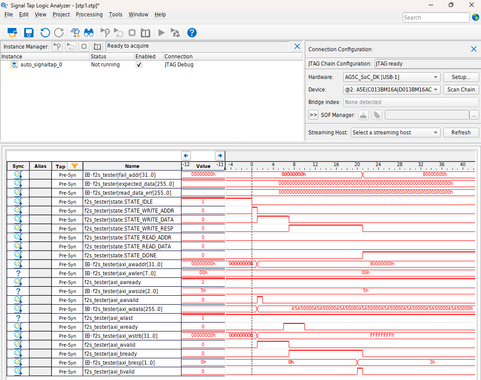This screenshot has width=481, height=380.
Task: Click the Refresh button
Action: click(461, 132)
